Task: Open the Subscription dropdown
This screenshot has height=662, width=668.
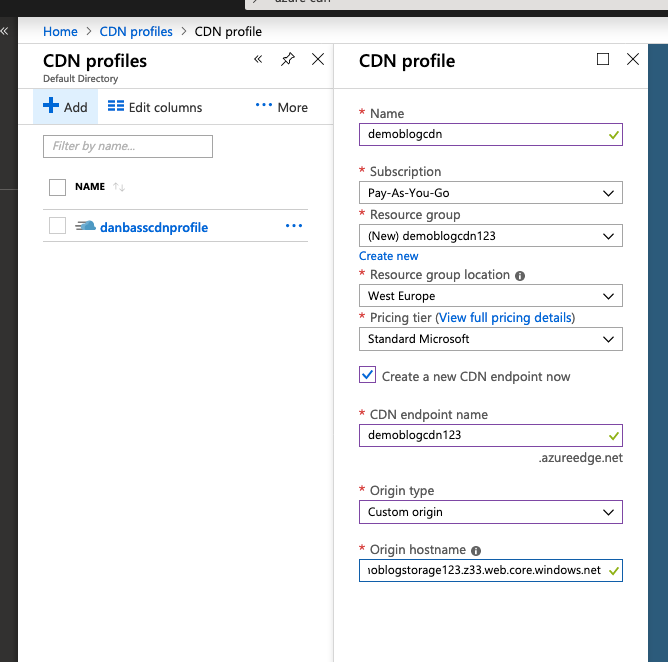Action: coord(491,193)
